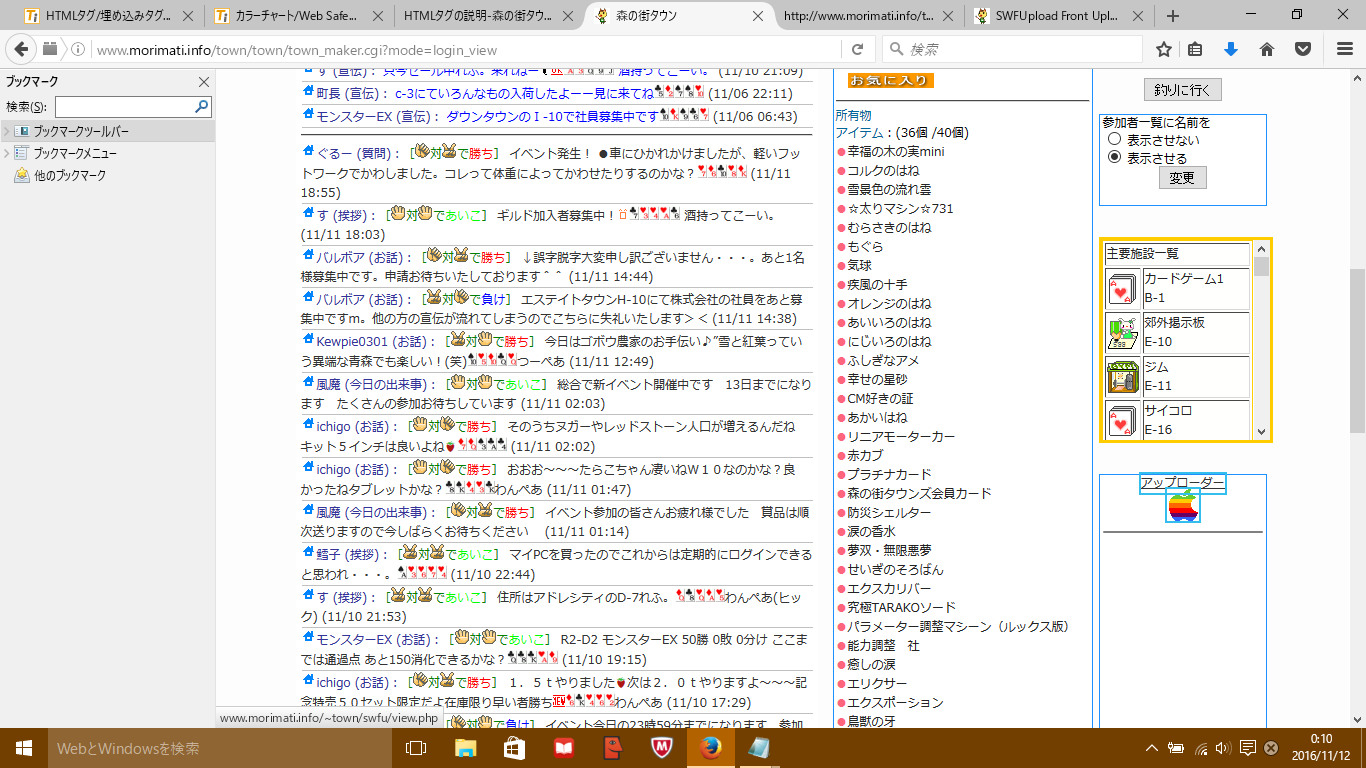Click the アイテム link in inventory
This screenshot has width=1366, height=768.
[858, 132]
